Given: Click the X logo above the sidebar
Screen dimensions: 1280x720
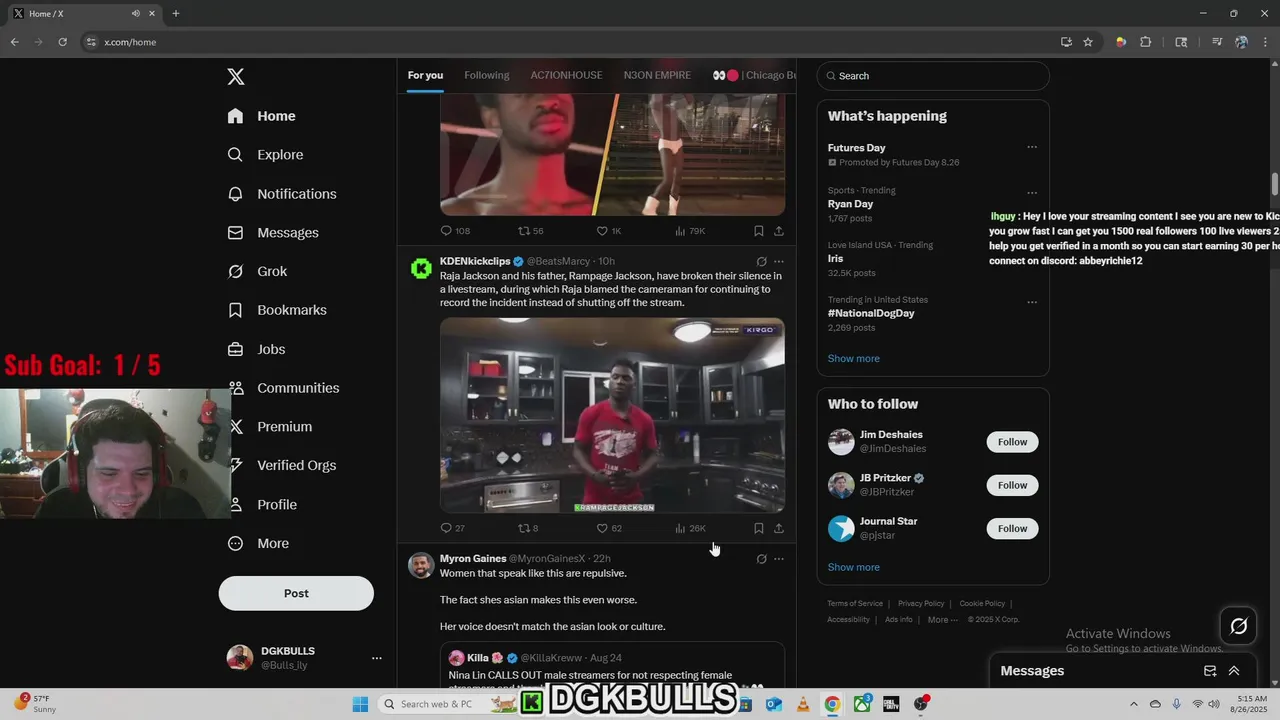Looking at the screenshot, I should coord(236,77).
